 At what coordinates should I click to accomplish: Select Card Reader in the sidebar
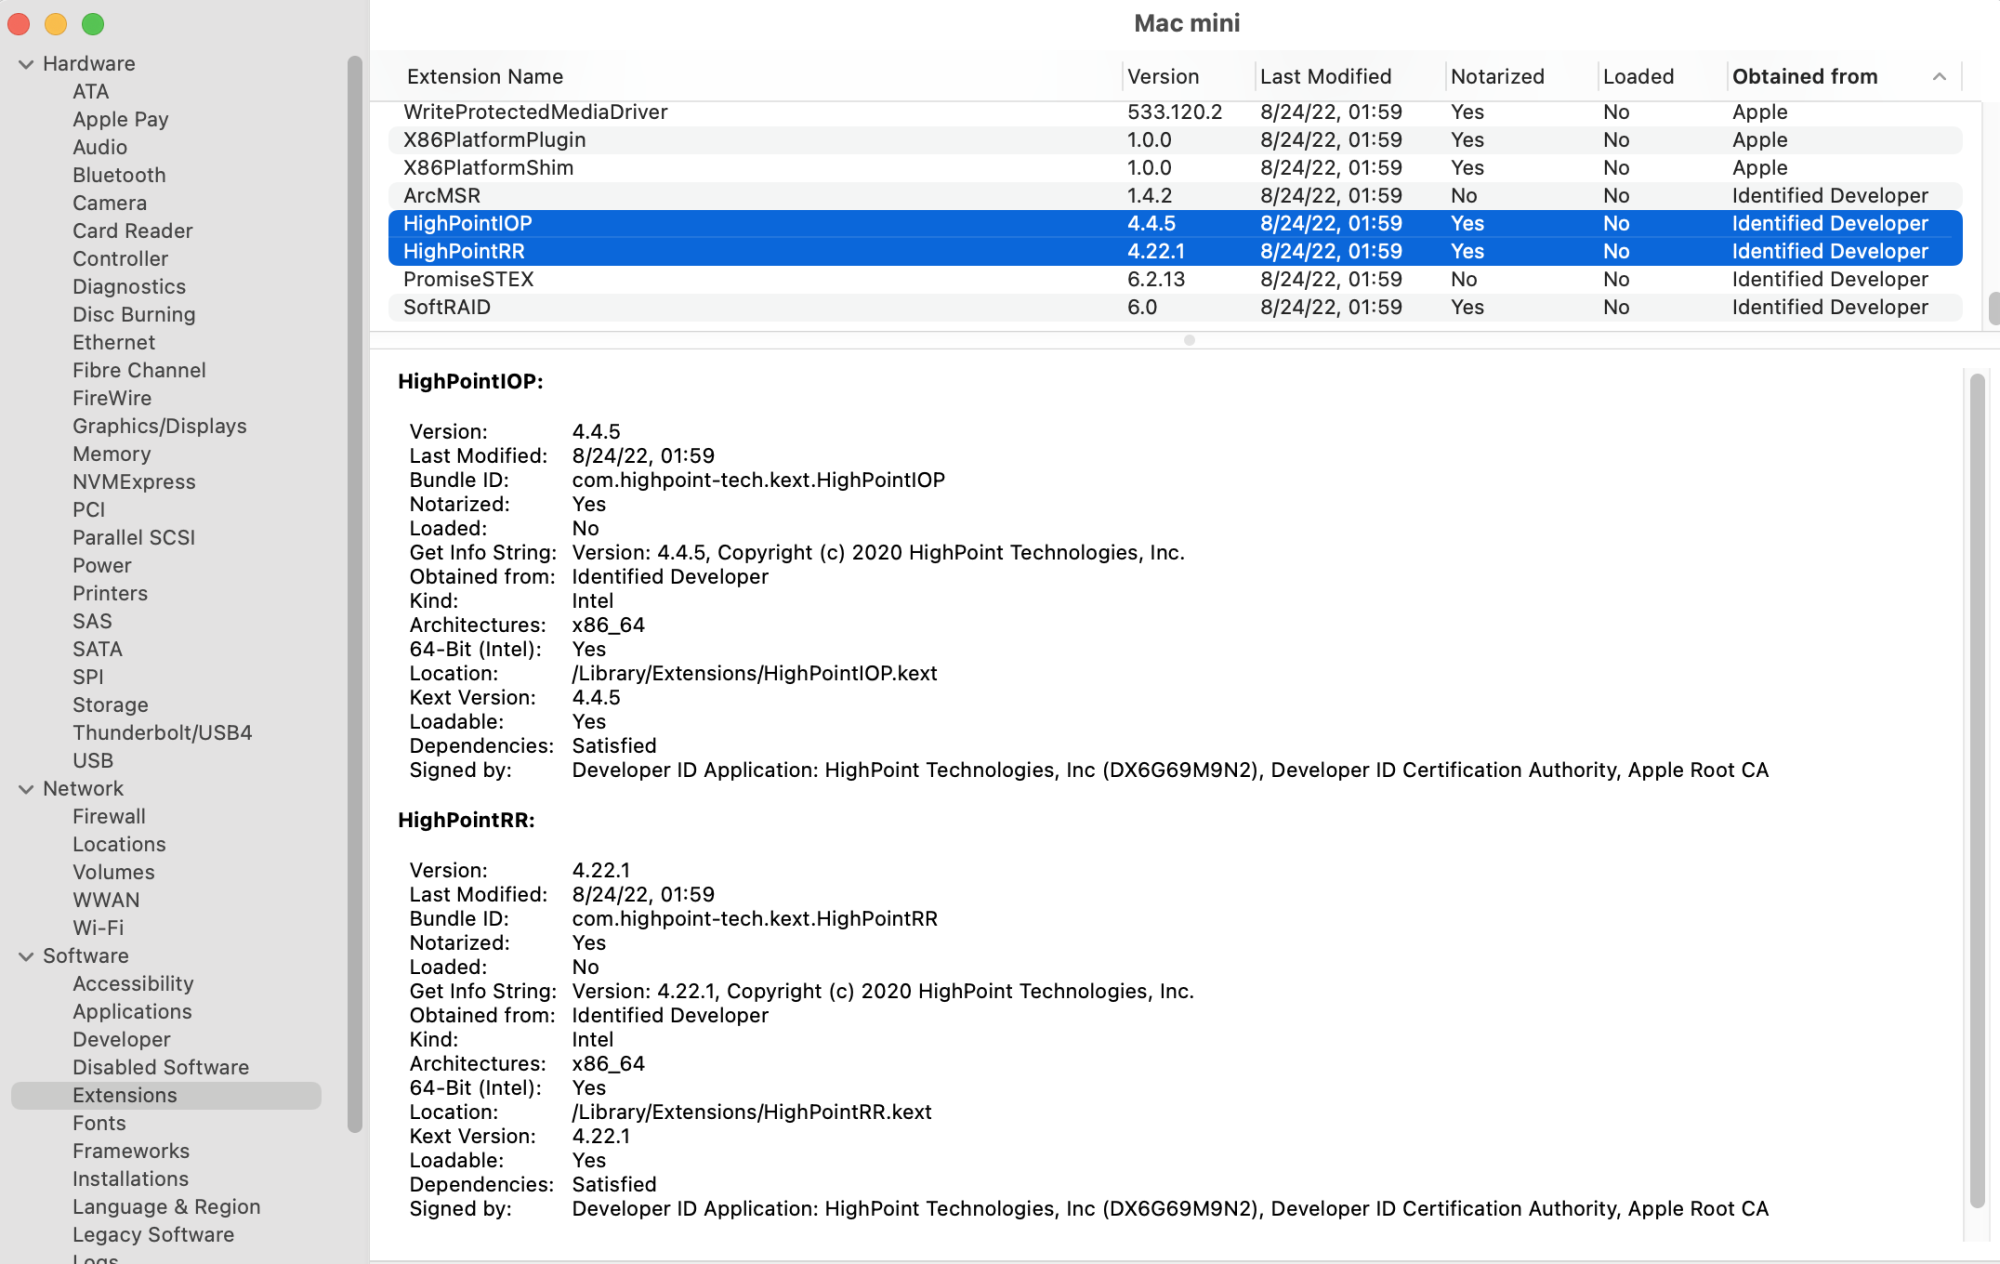tap(132, 231)
